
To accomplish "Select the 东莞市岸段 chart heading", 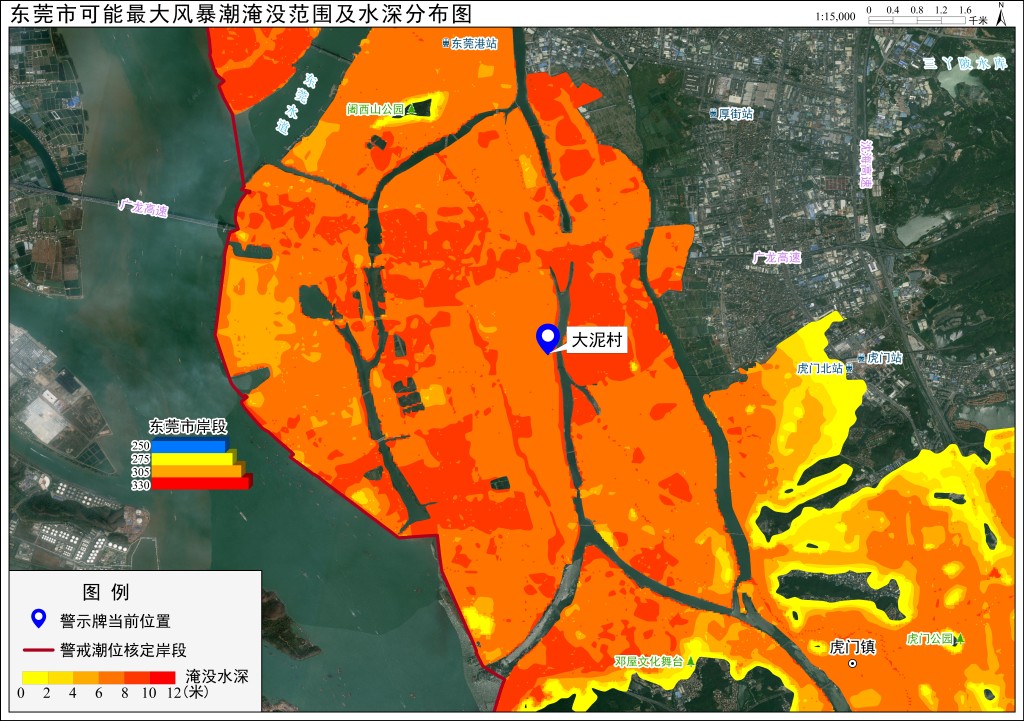I will coord(188,426).
